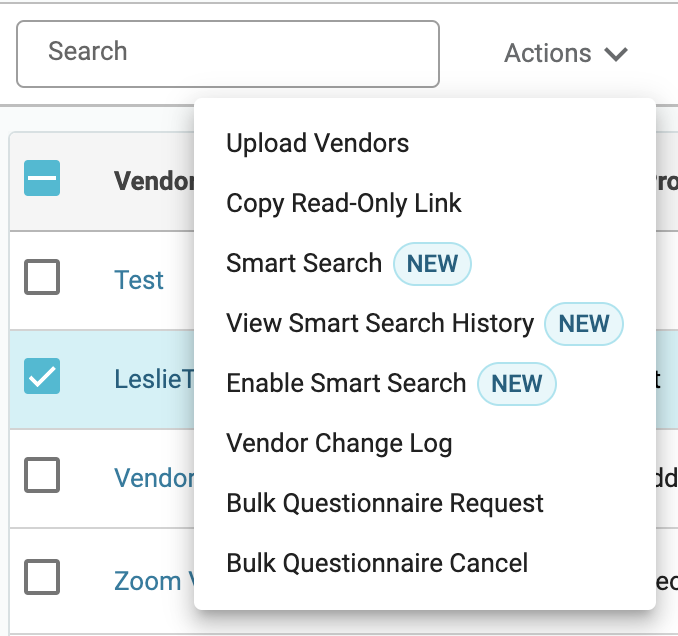678x636 pixels.
Task: Check the box for the Test vendor
Action: point(42,277)
